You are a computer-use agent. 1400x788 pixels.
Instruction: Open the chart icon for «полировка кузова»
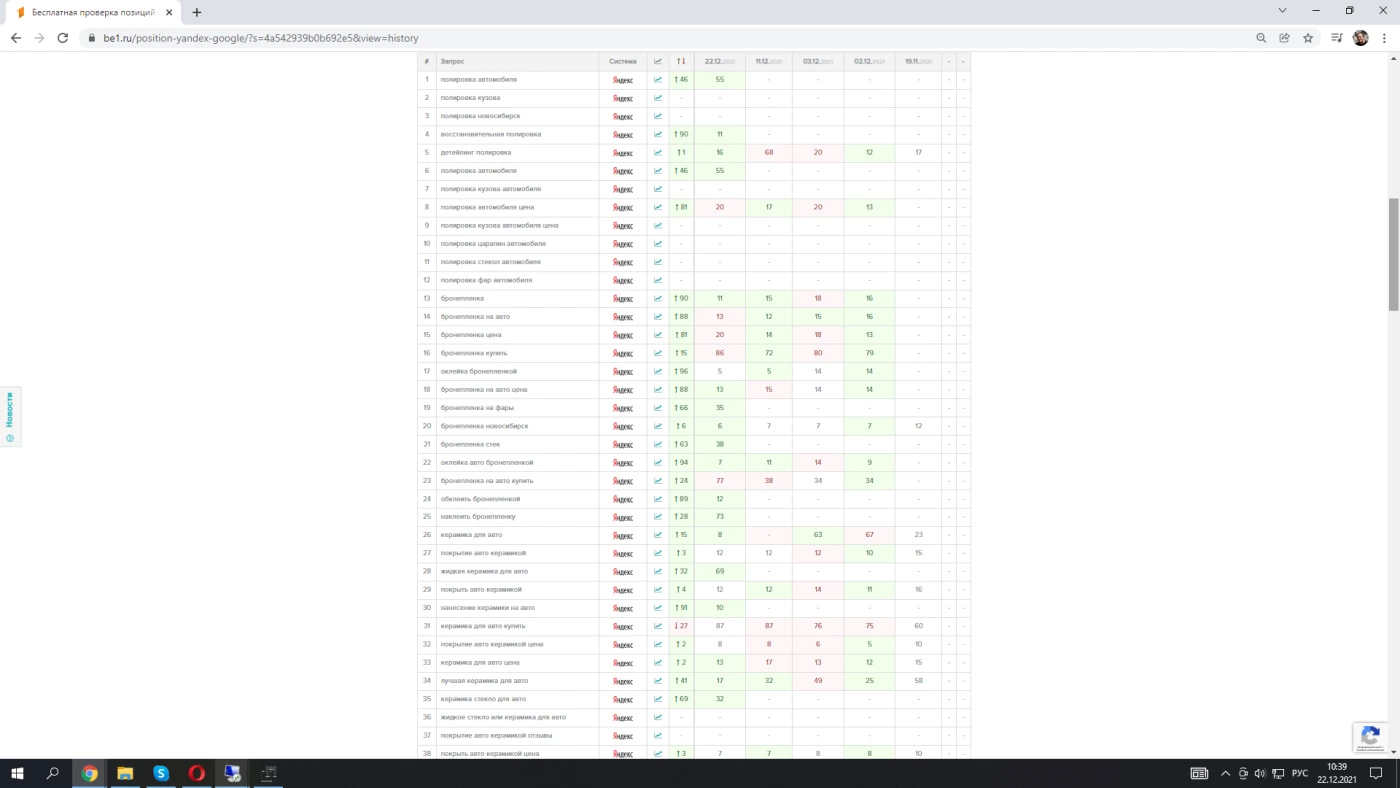coord(658,98)
